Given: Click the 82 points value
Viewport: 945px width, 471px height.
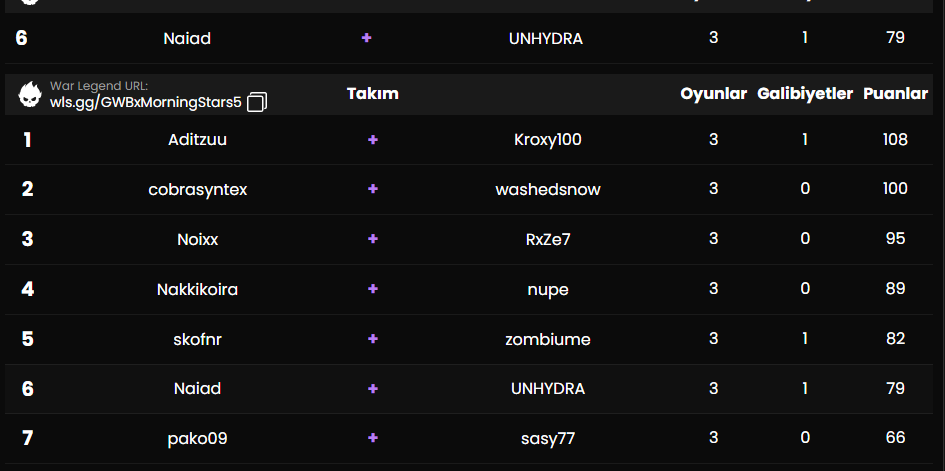Looking at the screenshot, I should click(896, 339).
